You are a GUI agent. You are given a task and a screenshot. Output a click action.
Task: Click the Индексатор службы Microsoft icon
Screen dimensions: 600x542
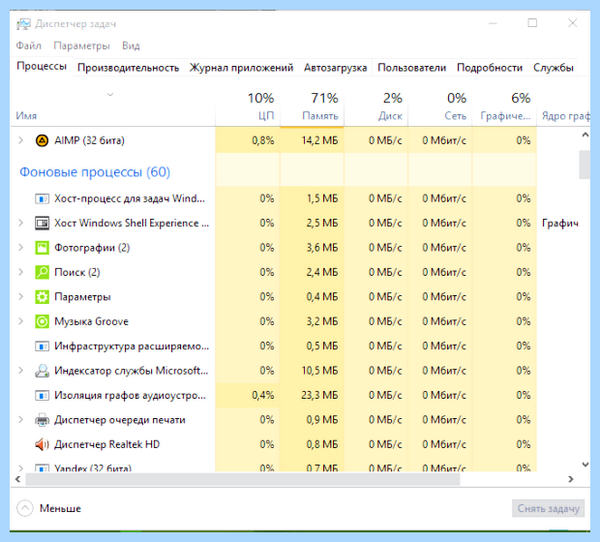click(42, 371)
